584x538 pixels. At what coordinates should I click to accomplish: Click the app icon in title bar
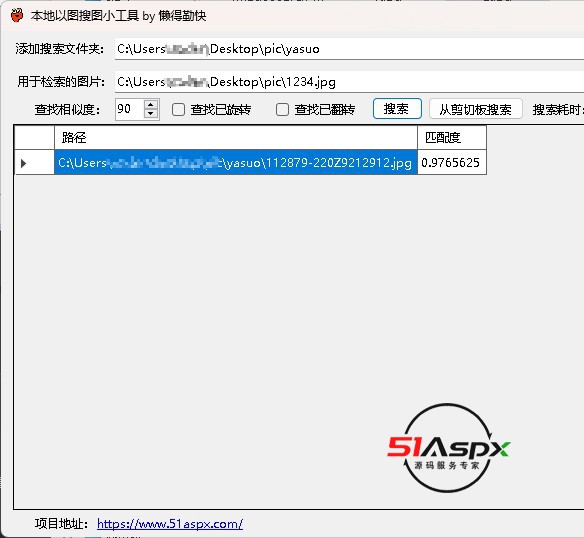17,16
